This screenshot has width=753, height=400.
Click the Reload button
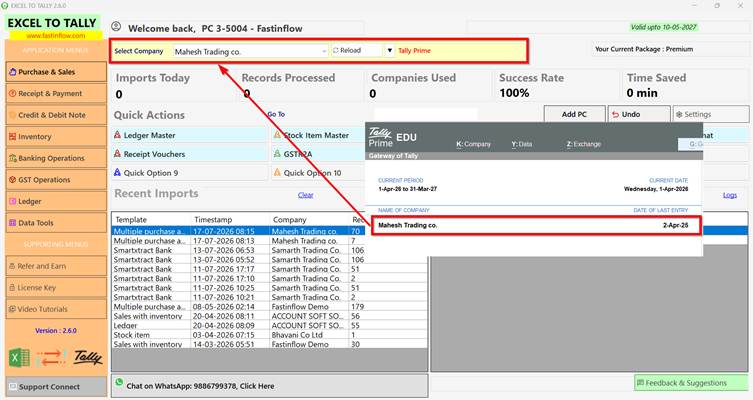point(356,50)
